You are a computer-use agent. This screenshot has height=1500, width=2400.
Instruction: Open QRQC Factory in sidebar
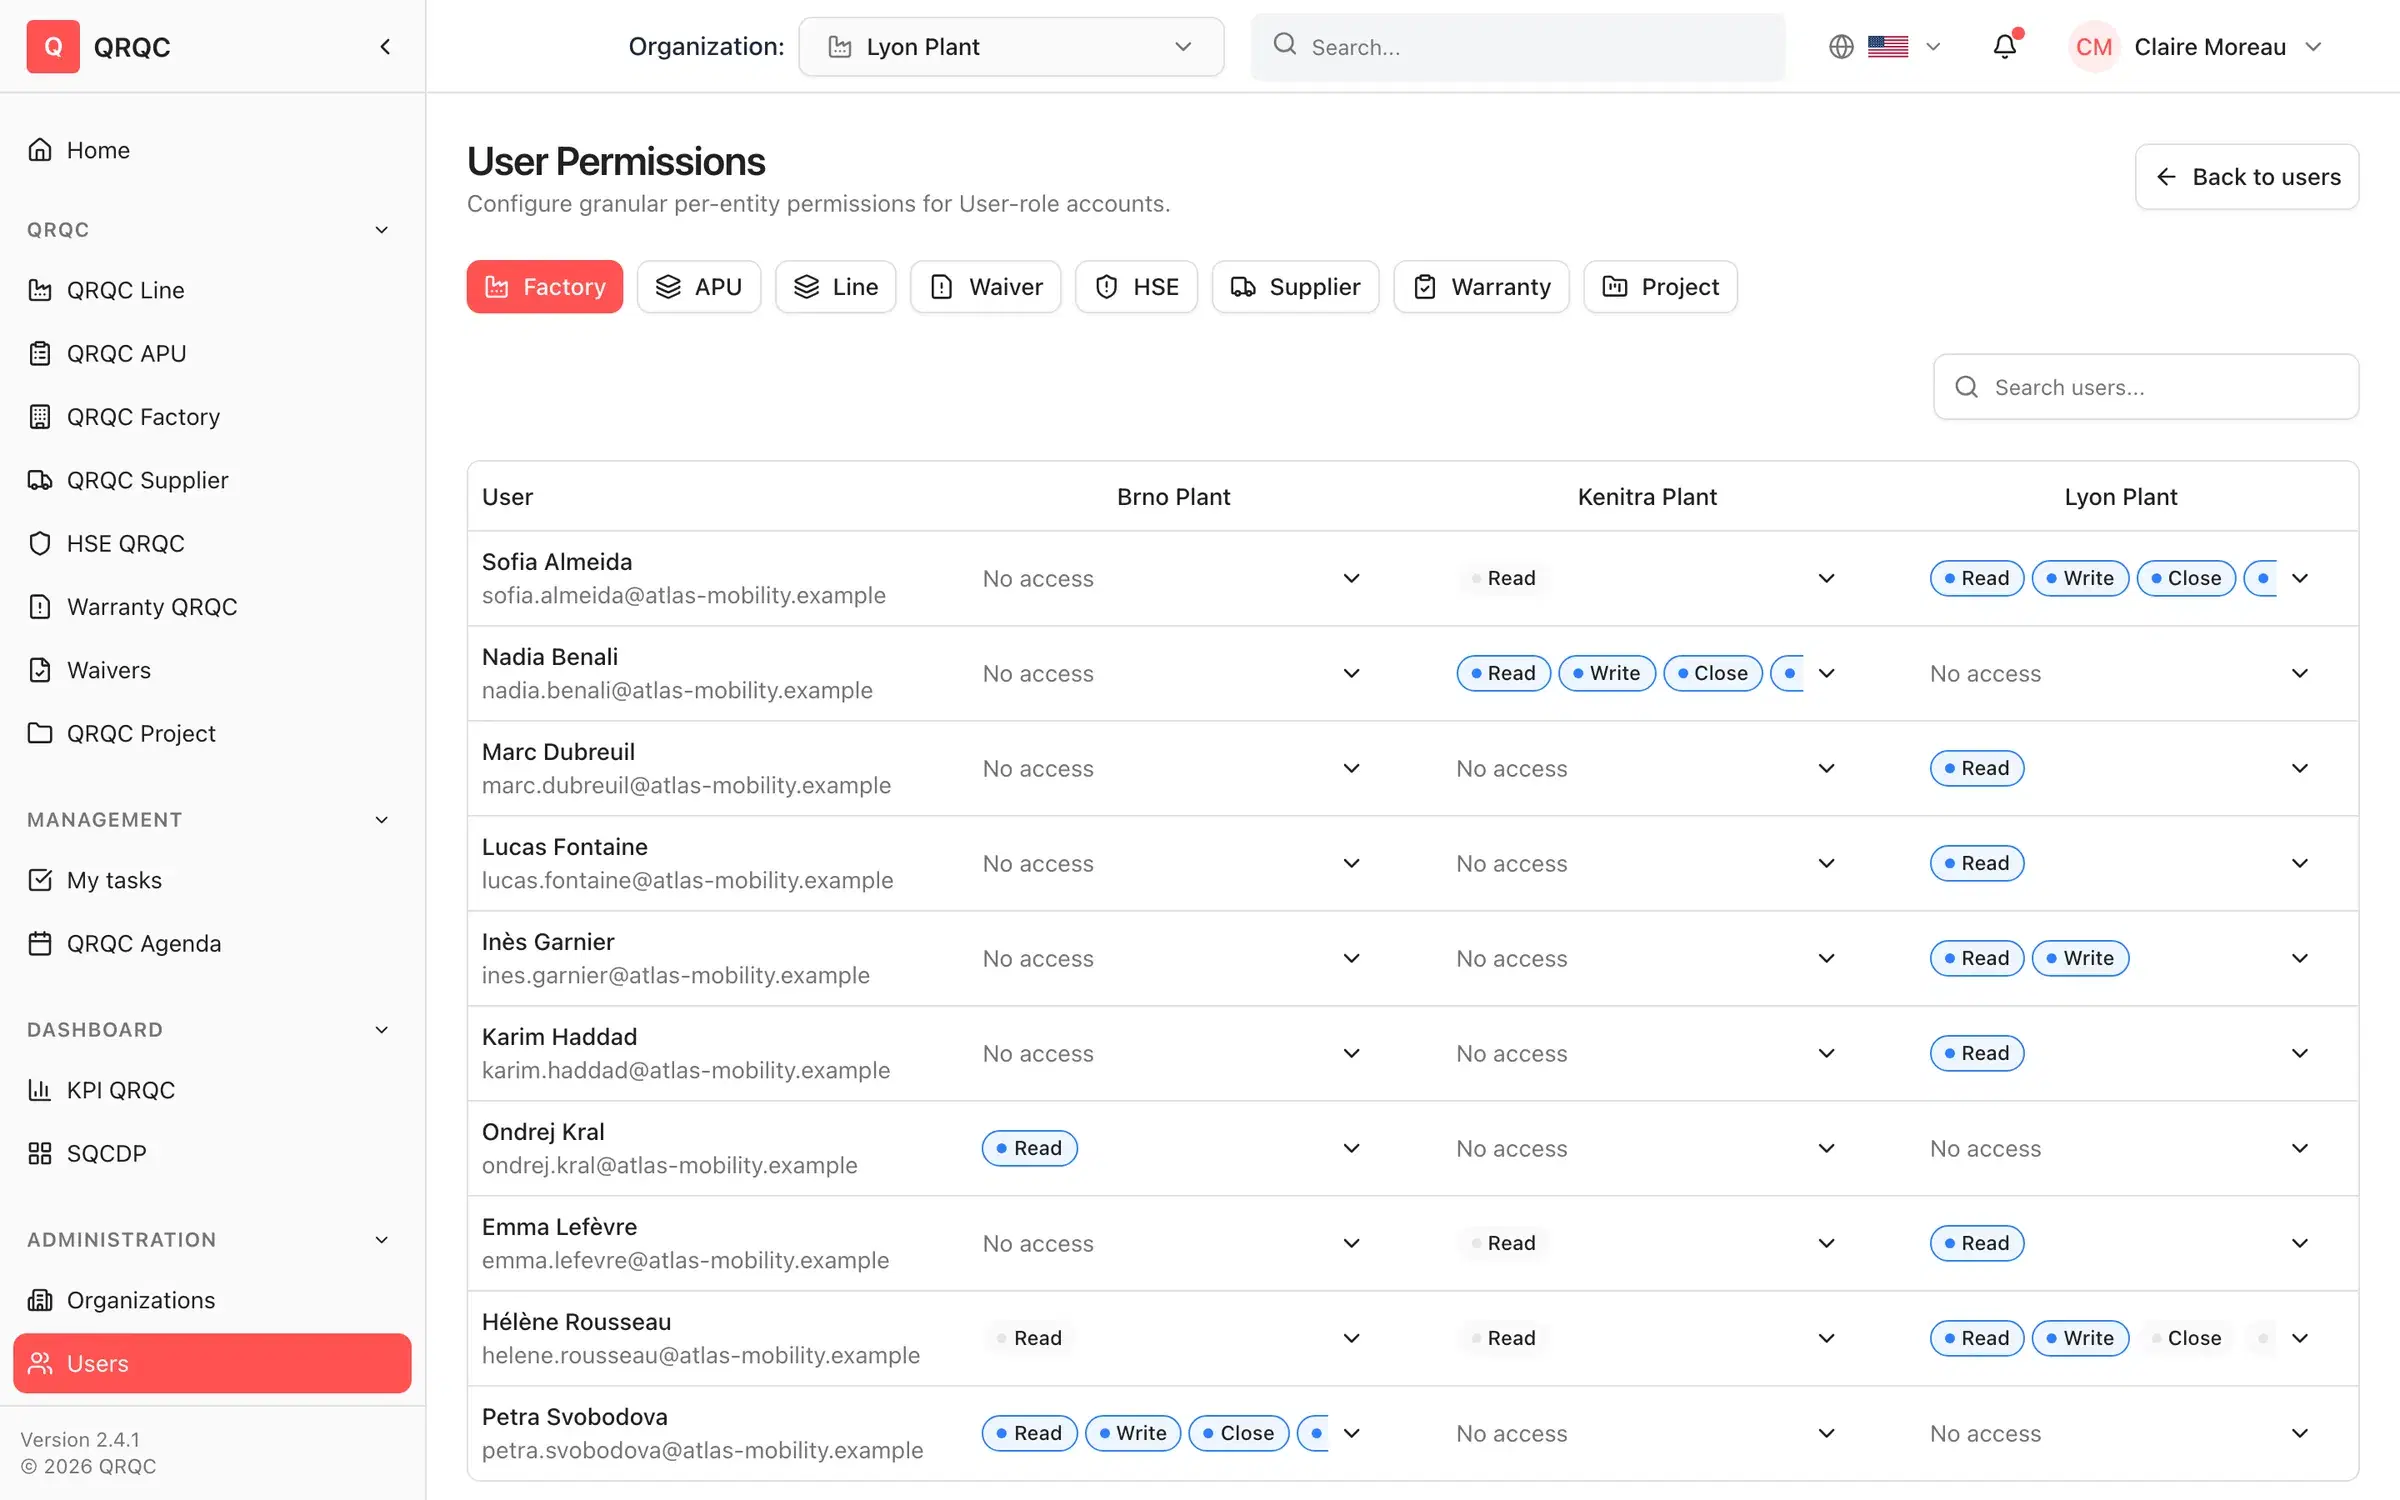(212, 416)
